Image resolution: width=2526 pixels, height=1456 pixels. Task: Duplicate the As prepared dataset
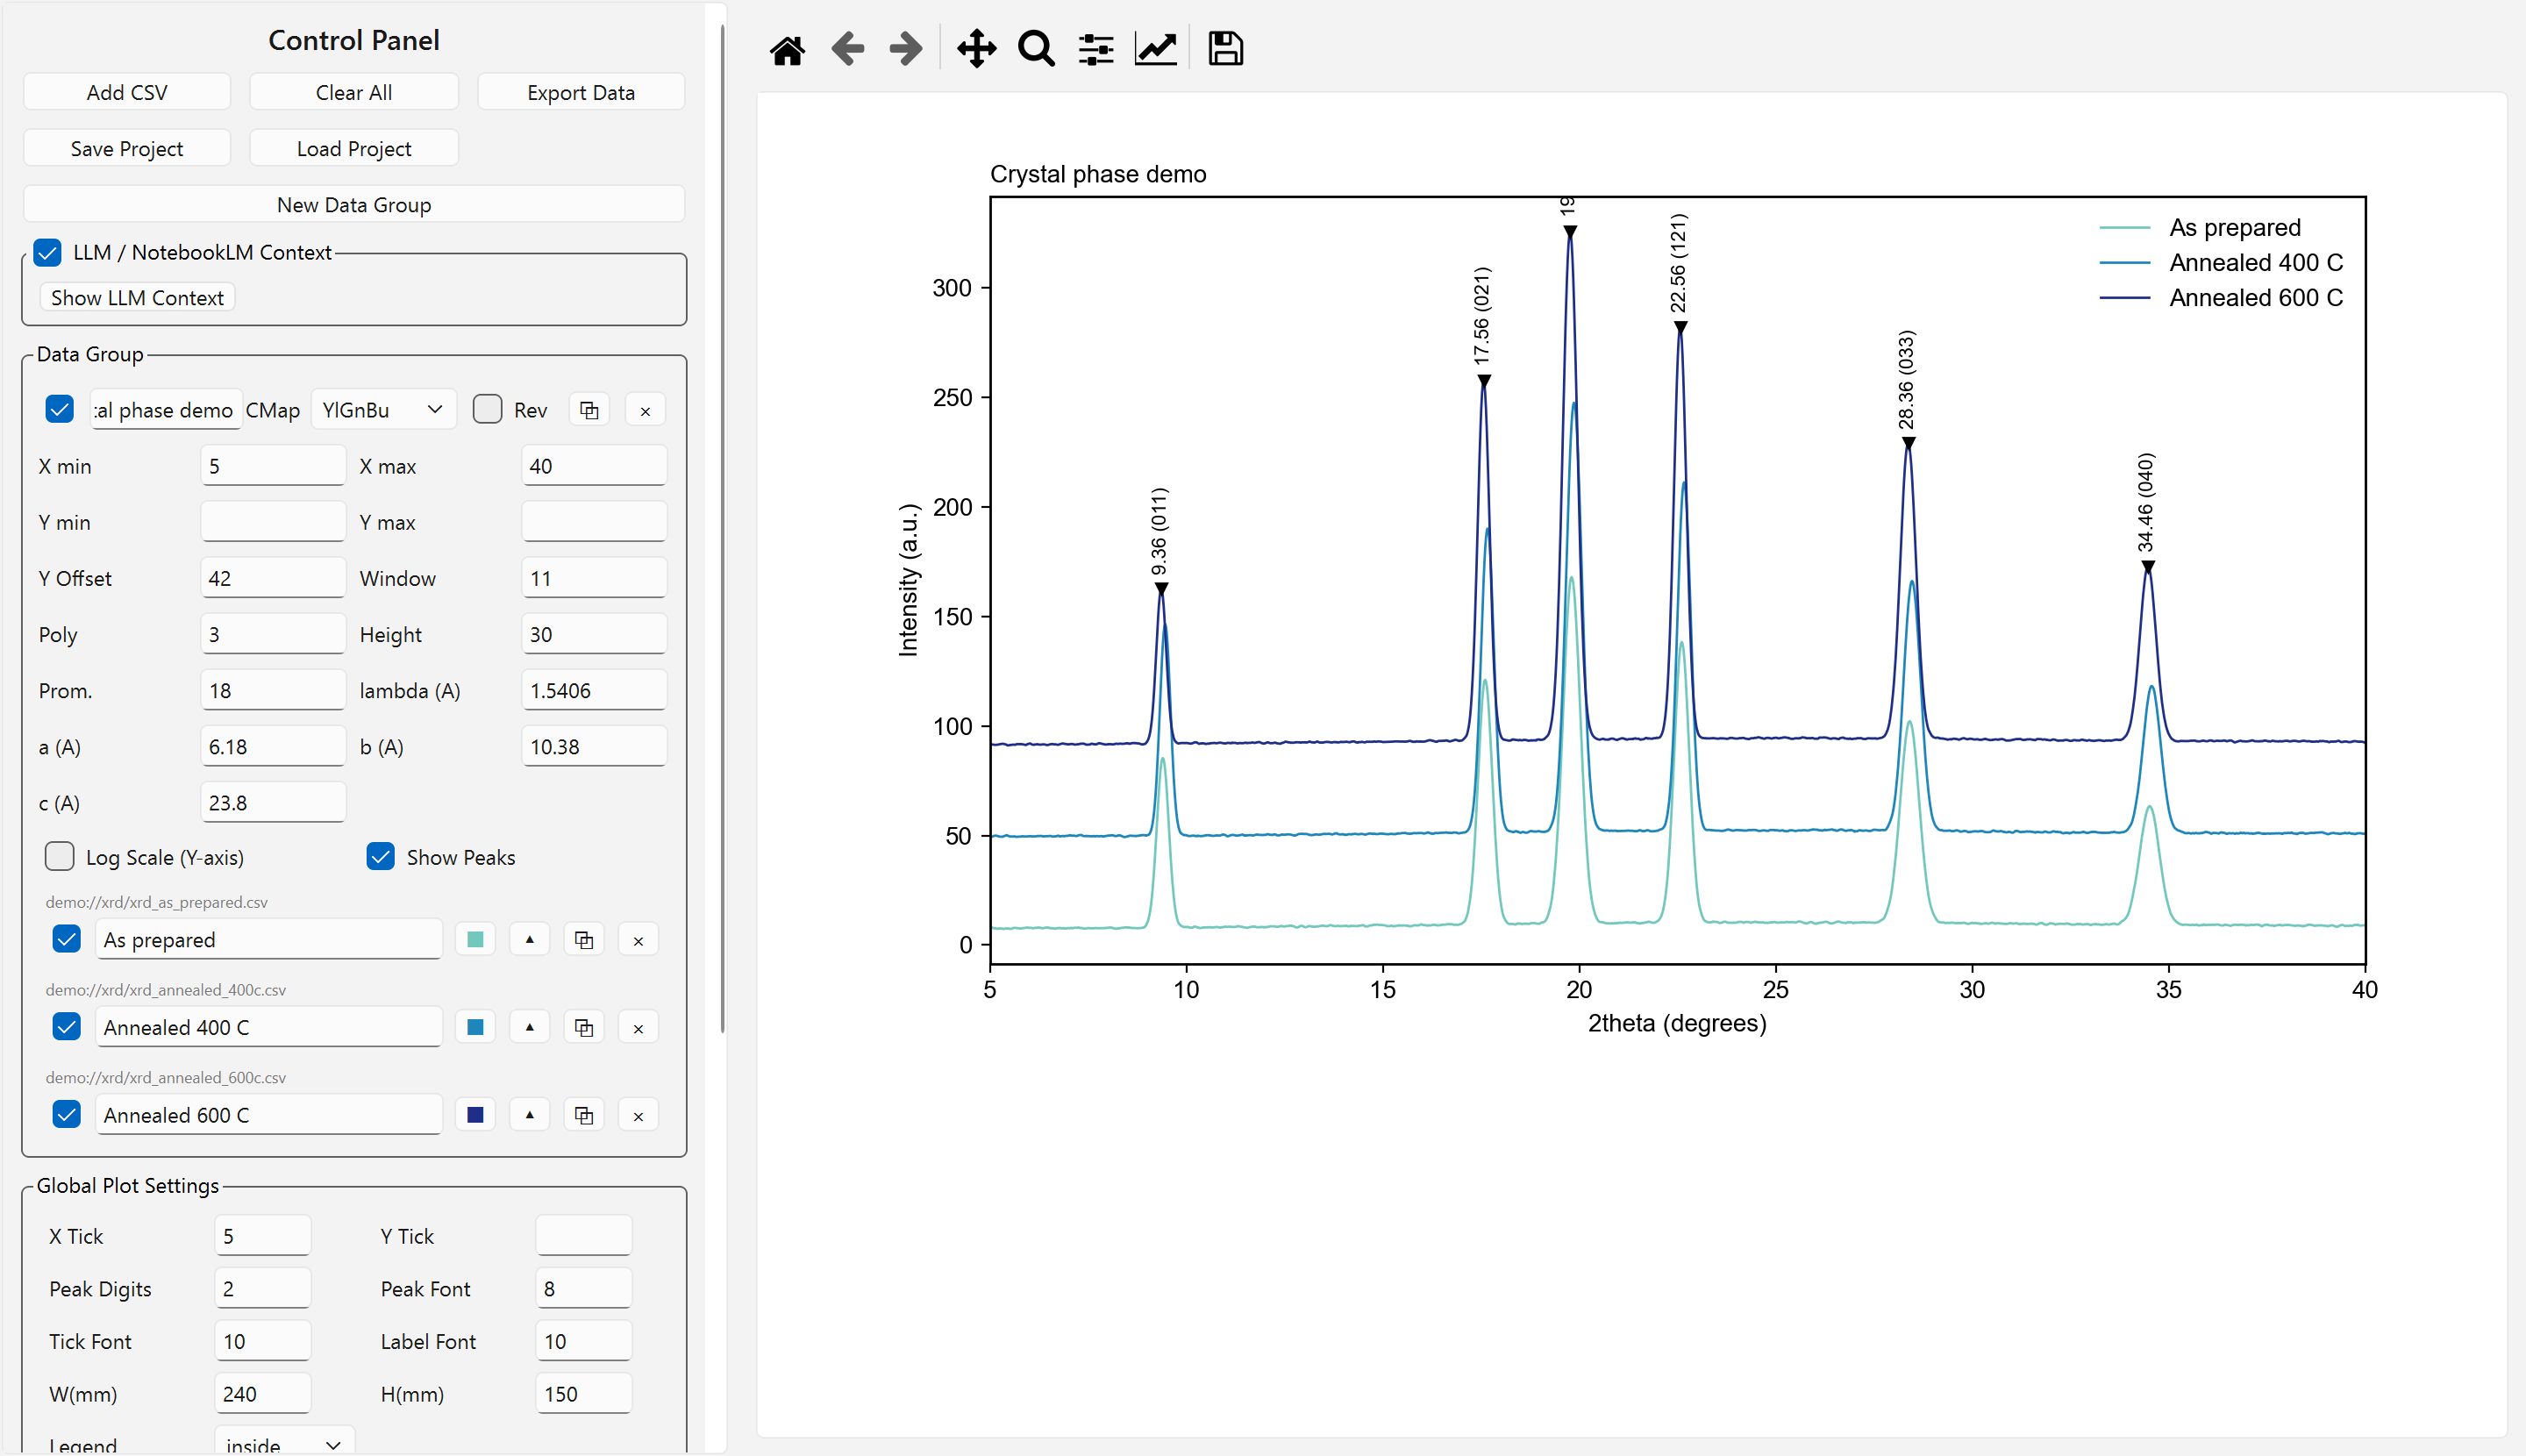click(584, 940)
